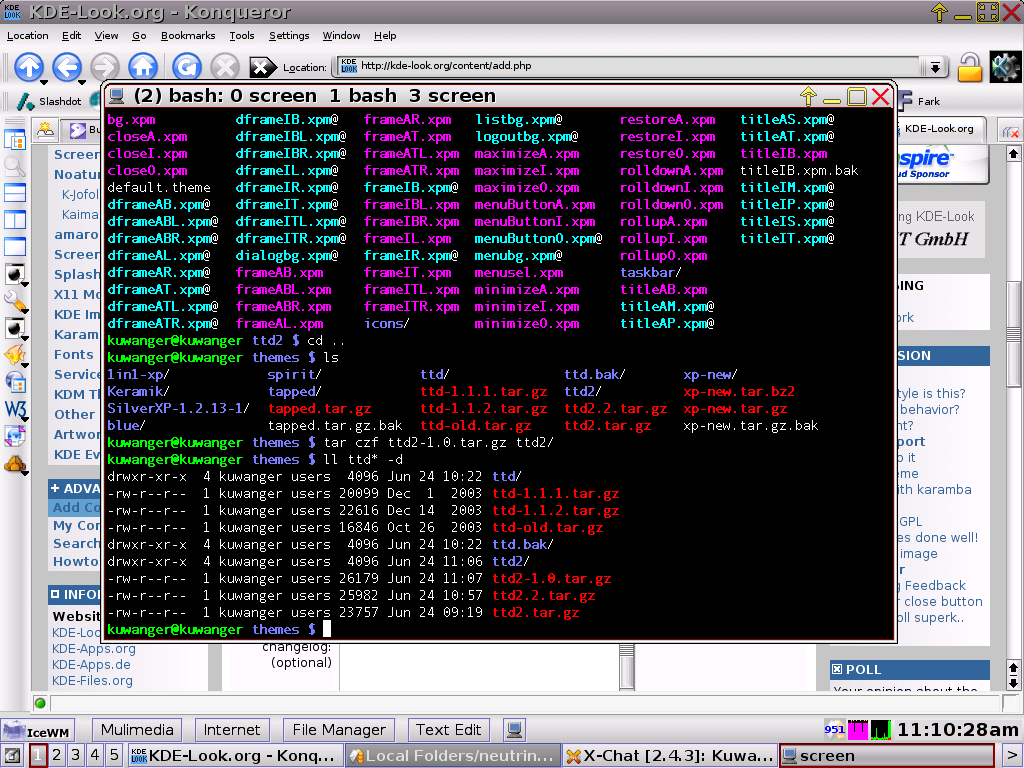1024x768 pixels.
Task: Open the KDE-Apps.de website link
Action: (91, 664)
